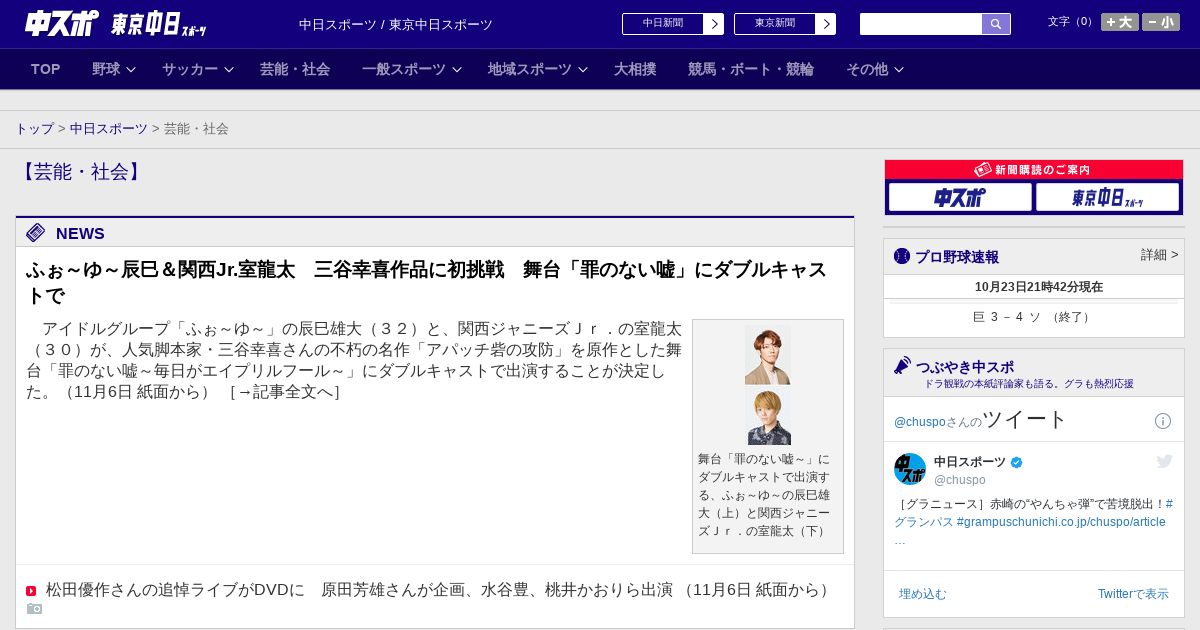Open 中日スポーツ Twitter account name
1200x630 pixels.
[970, 462]
